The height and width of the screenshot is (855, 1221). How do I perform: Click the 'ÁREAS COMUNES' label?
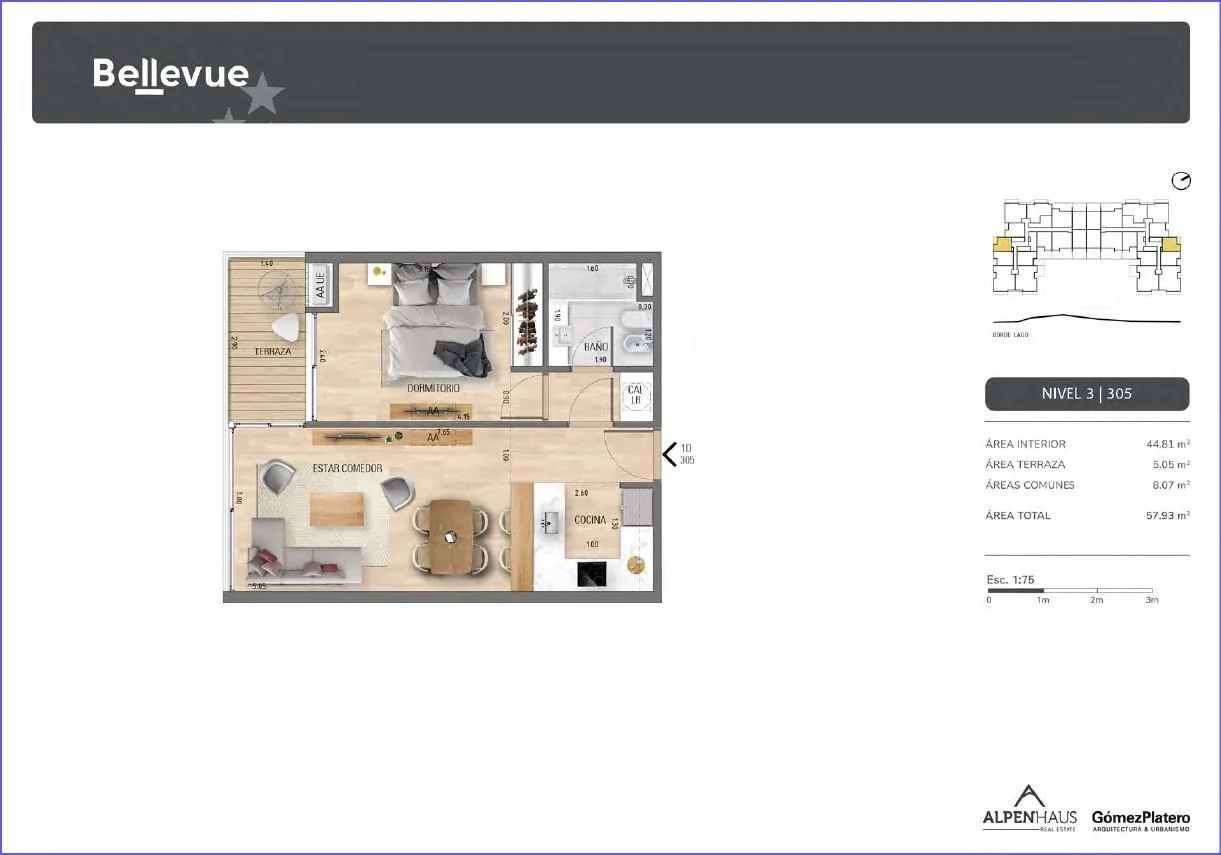pos(1030,485)
